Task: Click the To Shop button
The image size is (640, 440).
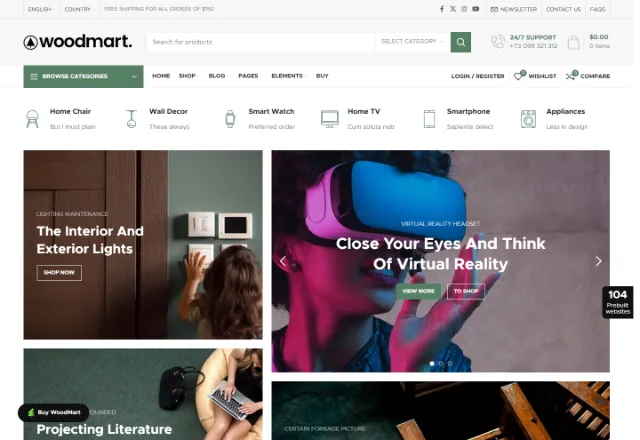Action: click(466, 291)
